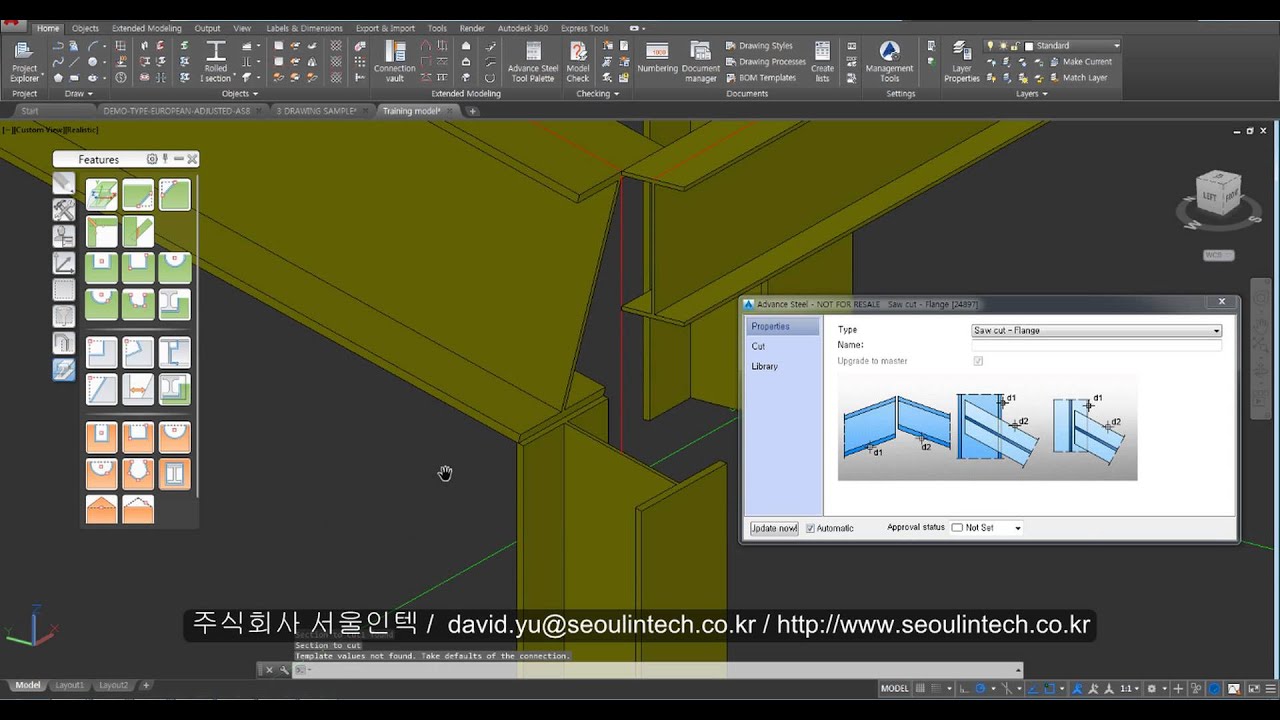Open the Labels & Dimensions tab
1280x720 pixels.
click(x=304, y=28)
